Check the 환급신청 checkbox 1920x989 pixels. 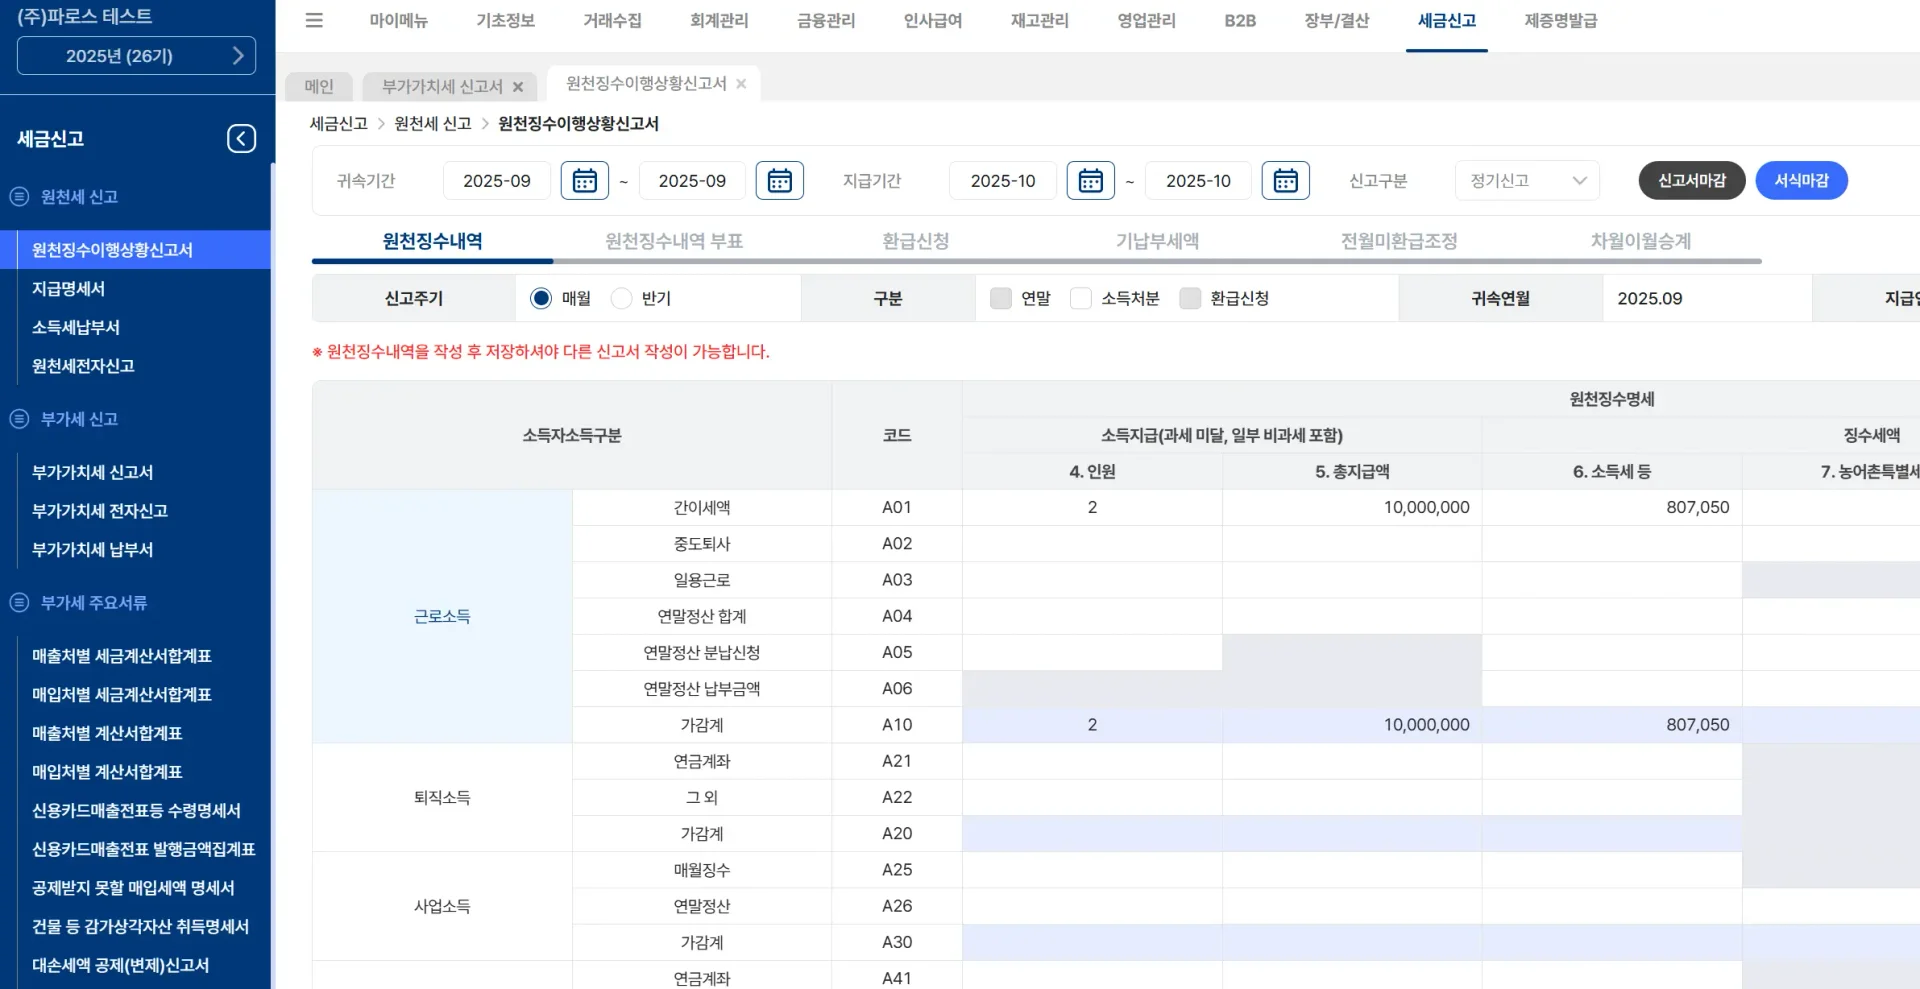pos(1189,298)
